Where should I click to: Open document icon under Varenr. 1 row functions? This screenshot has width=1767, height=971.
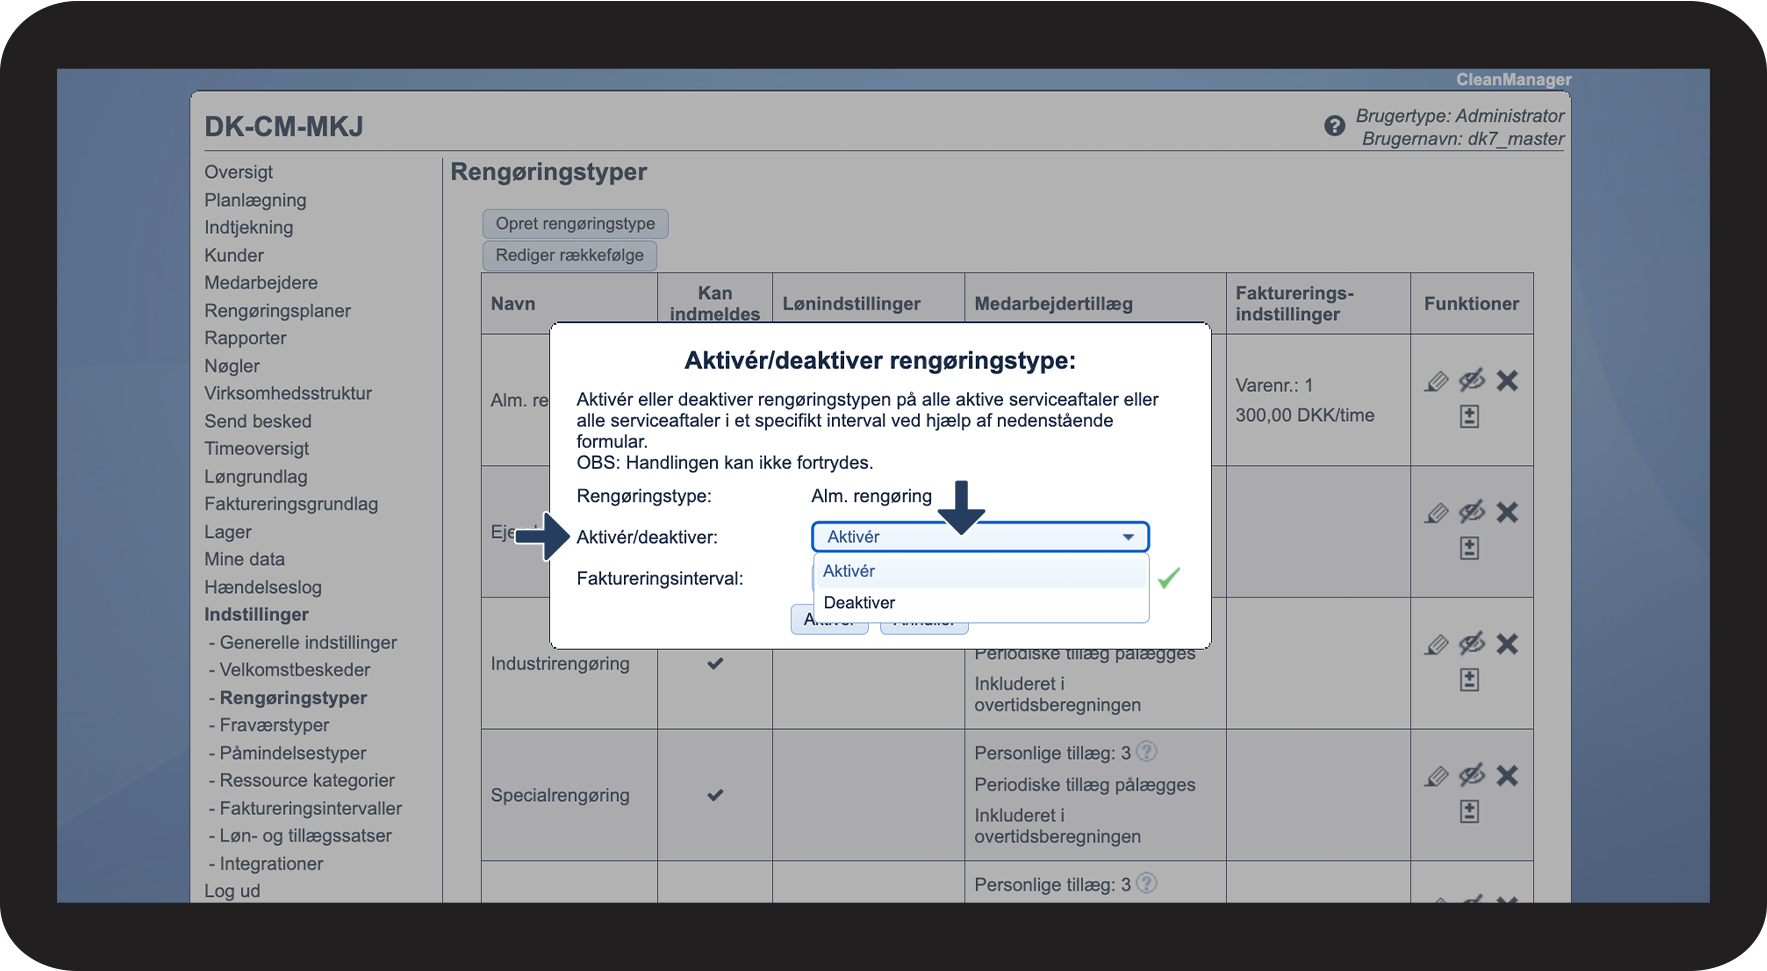click(x=1469, y=416)
